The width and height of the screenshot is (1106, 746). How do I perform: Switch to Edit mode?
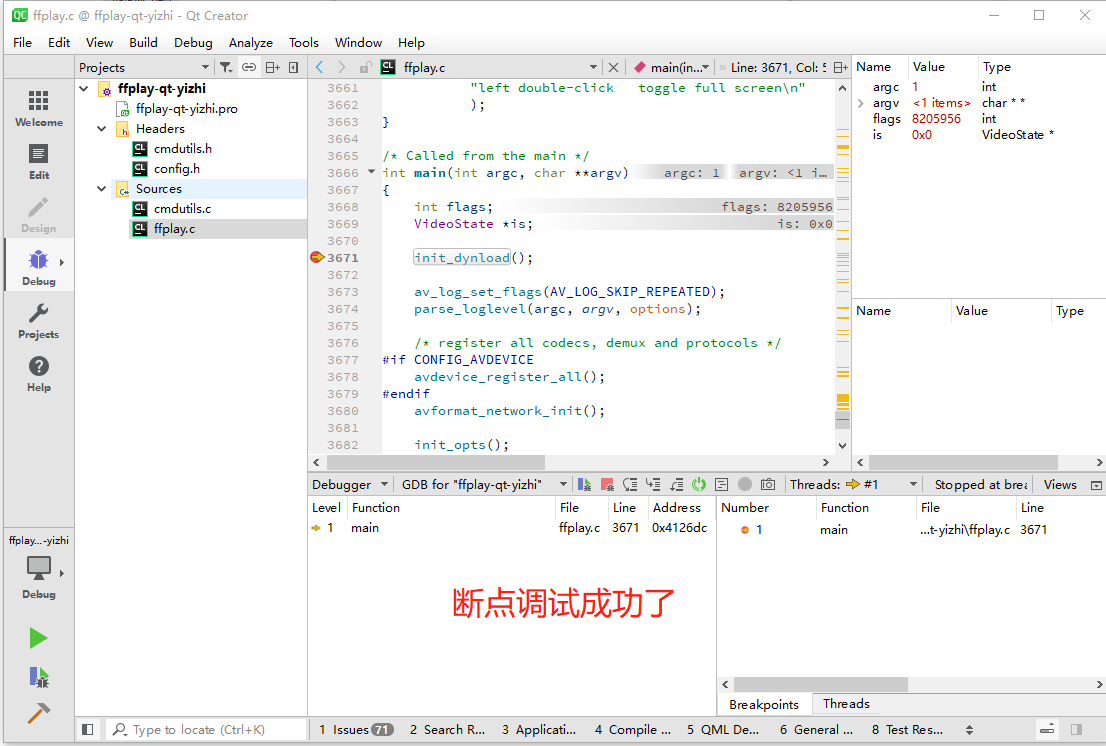click(x=39, y=161)
